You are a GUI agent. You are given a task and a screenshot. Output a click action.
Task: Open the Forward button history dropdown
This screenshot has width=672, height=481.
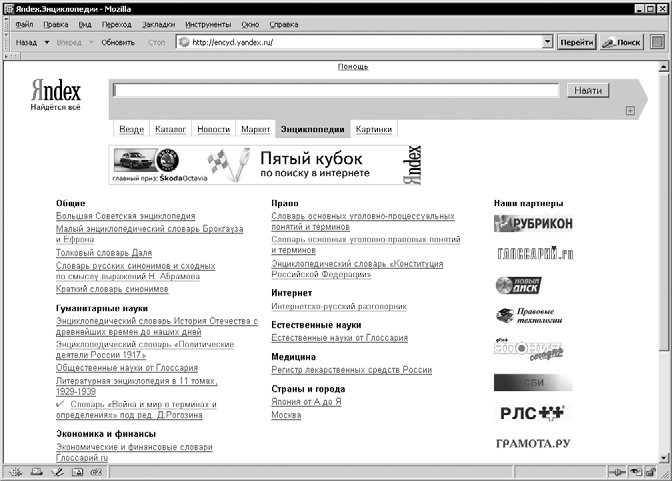pos(91,42)
